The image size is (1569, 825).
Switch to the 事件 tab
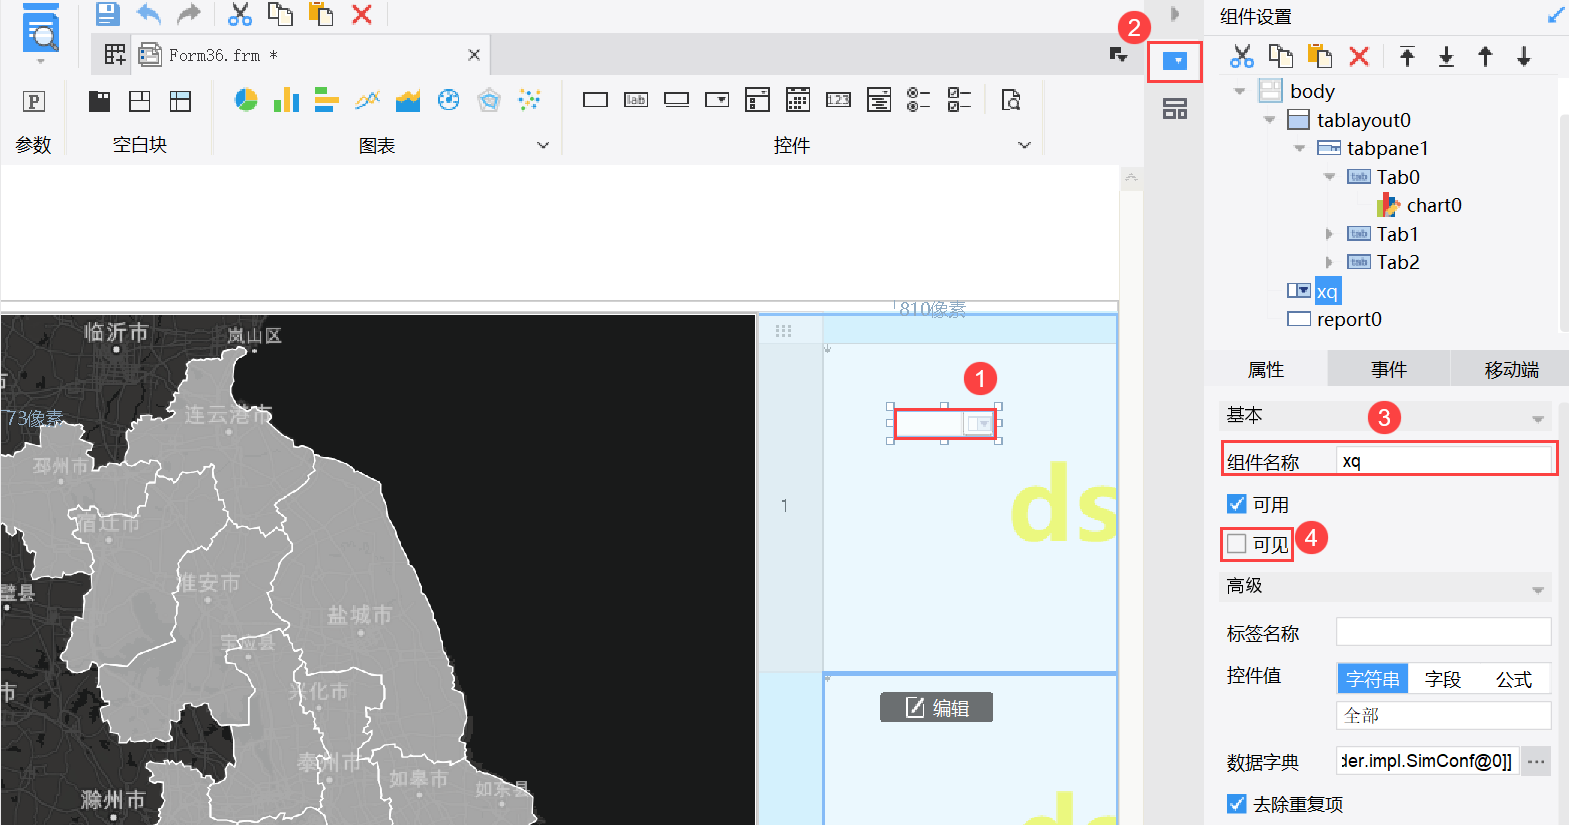click(x=1388, y=370)
